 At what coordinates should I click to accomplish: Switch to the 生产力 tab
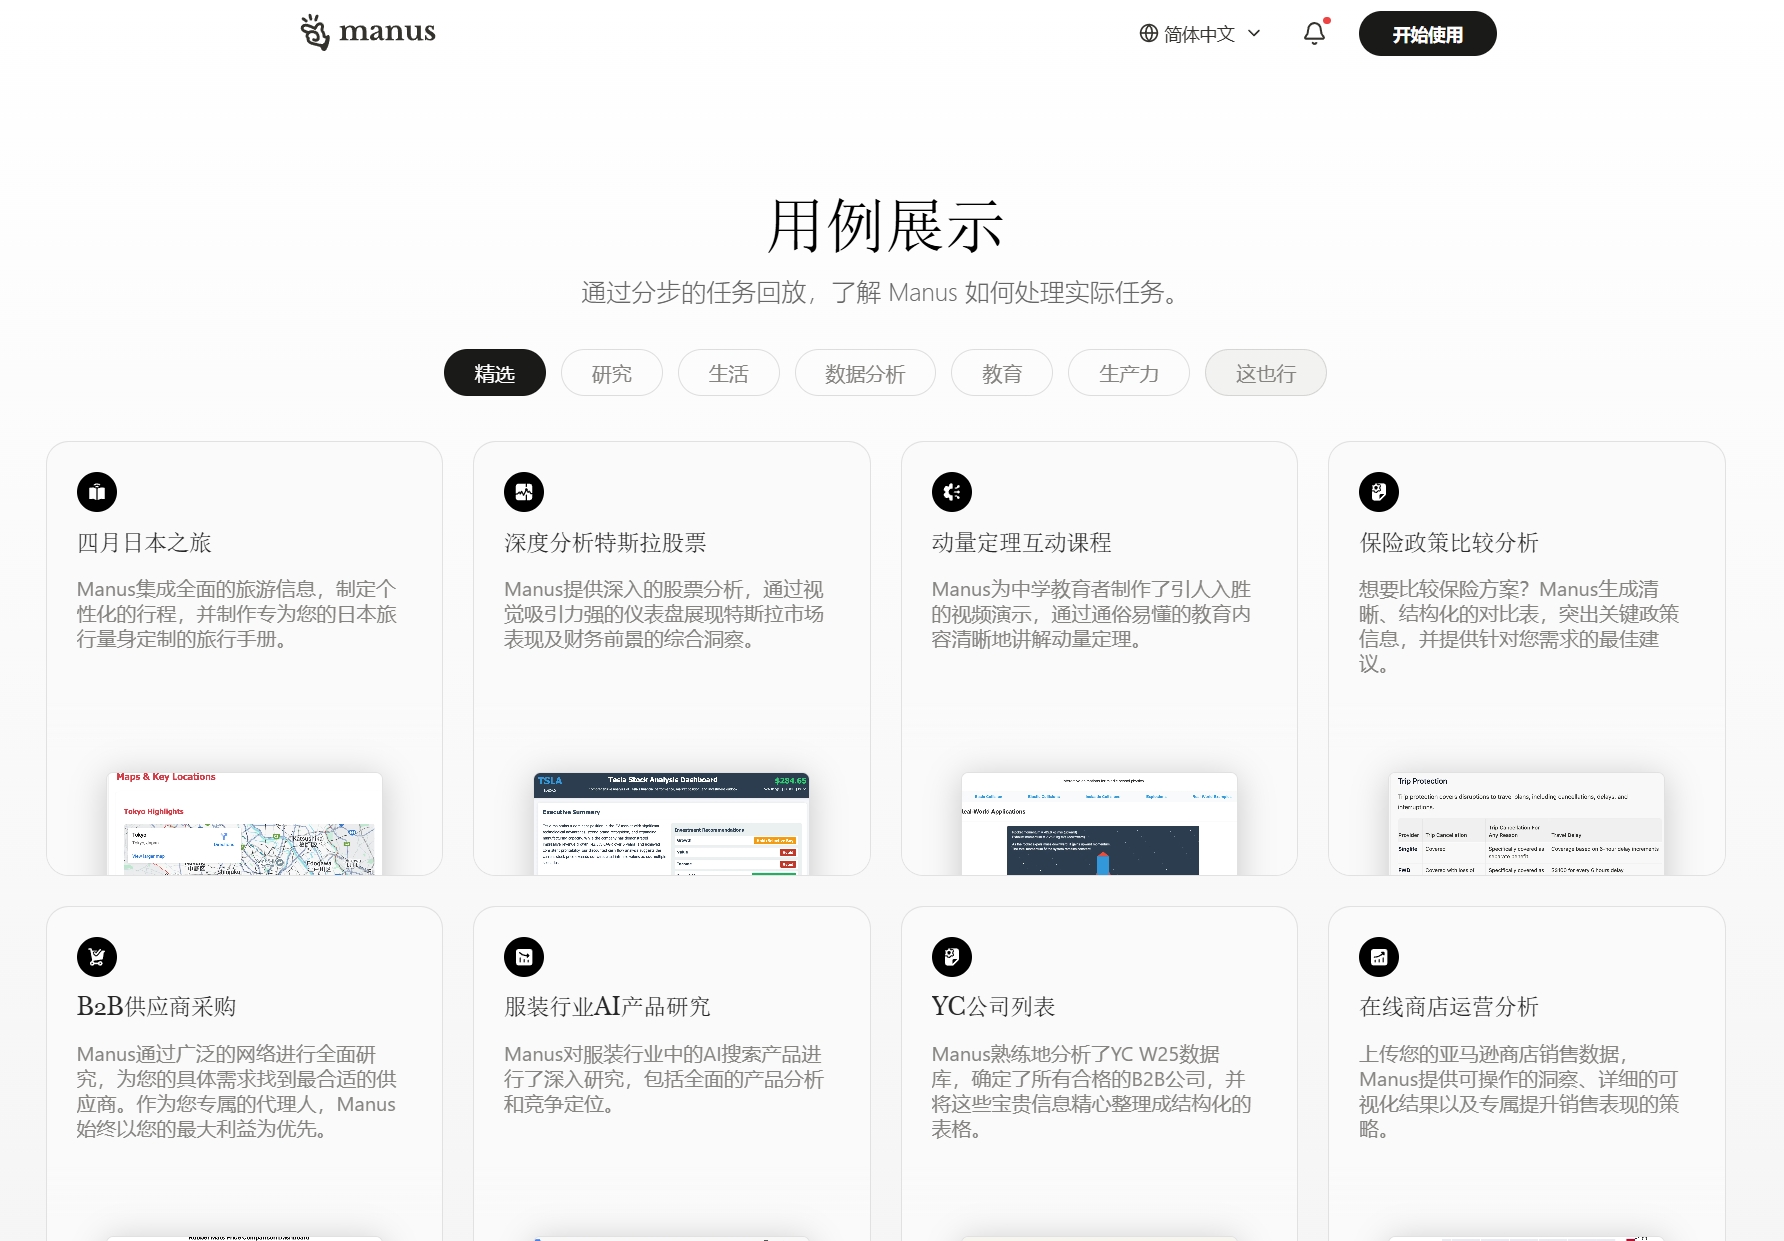tap(1129, 373)
